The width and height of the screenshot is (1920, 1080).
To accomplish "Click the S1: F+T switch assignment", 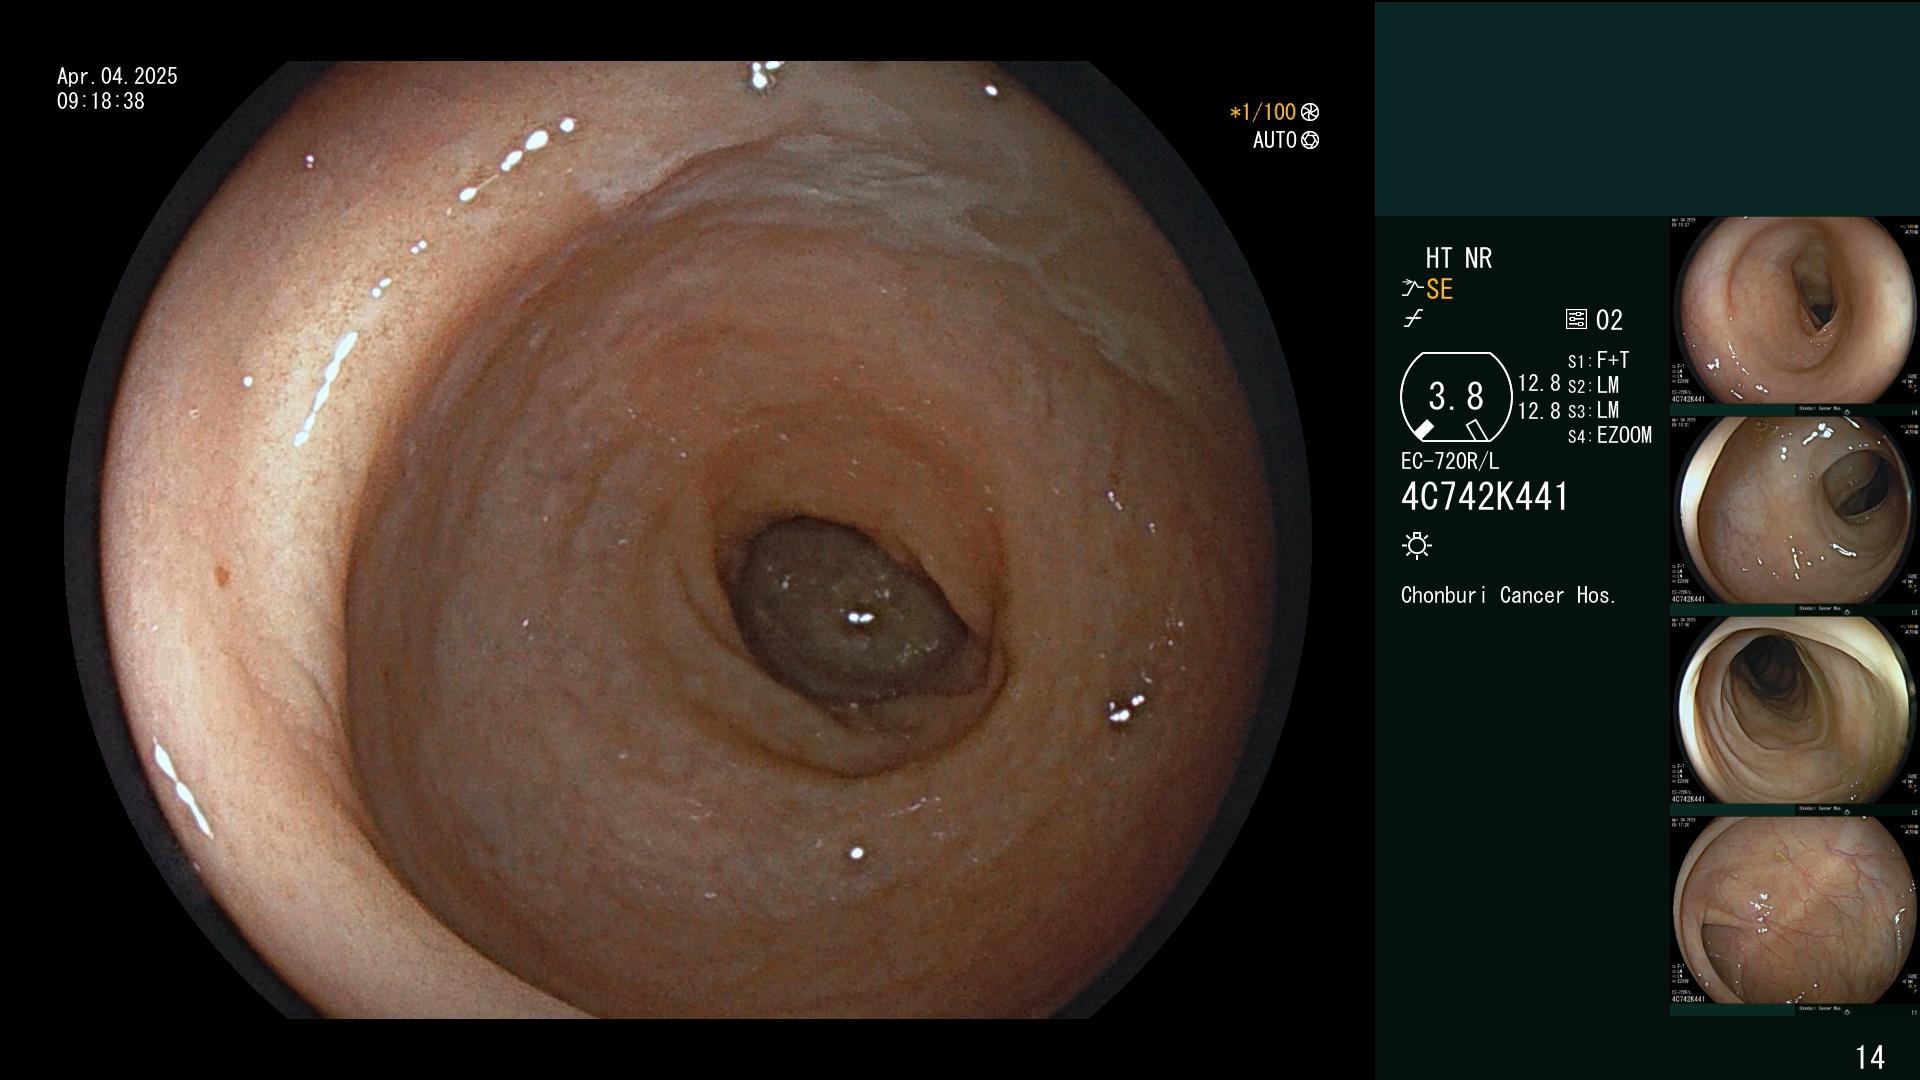I will [x=1598, y=361].
